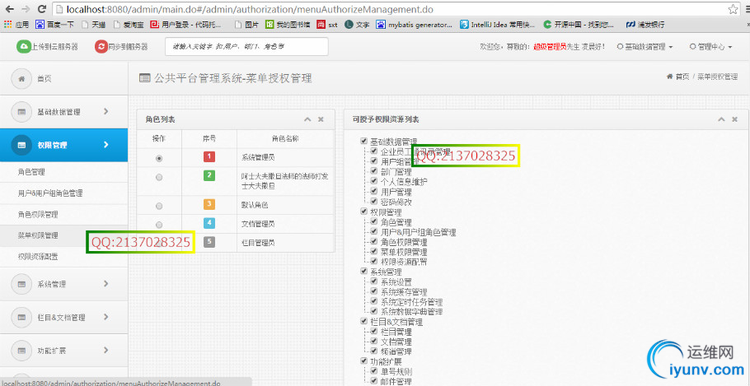The image size is (750, 386).
Task: Click the 首页 home icon in sidebar
Action: point(22,78)
